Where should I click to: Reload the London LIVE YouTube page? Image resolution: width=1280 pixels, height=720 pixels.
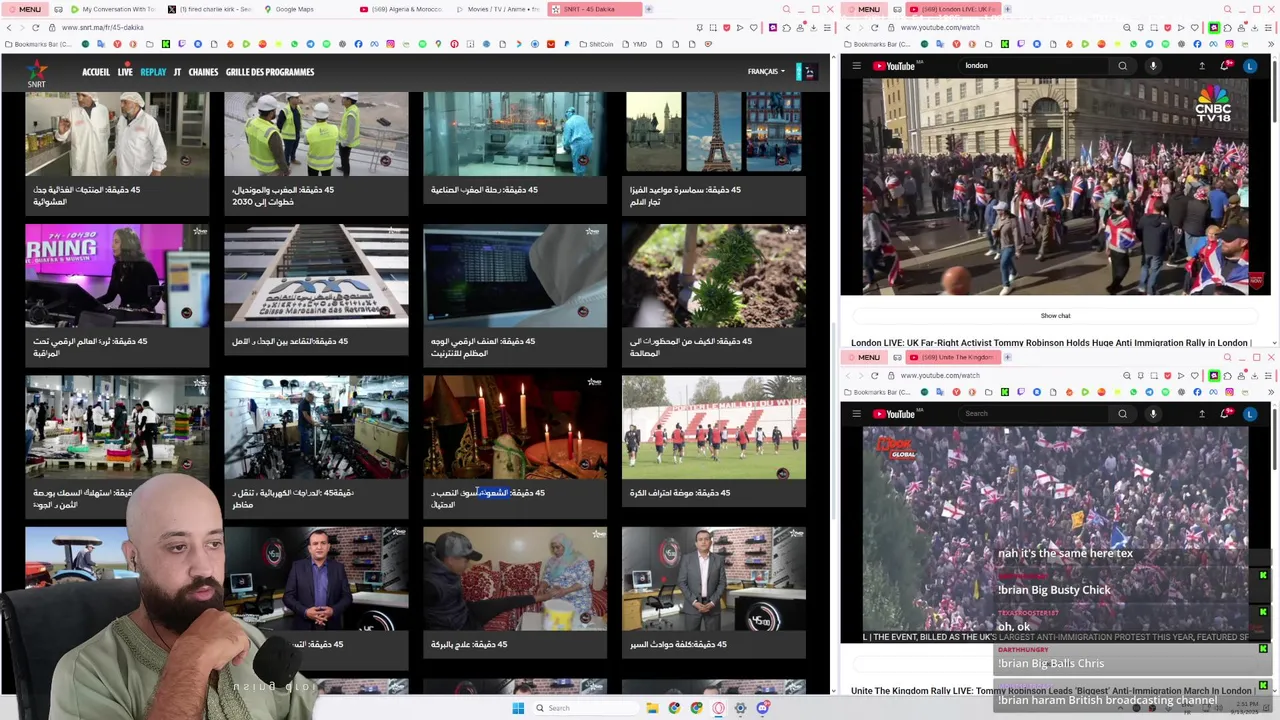[x=875, y=27]
